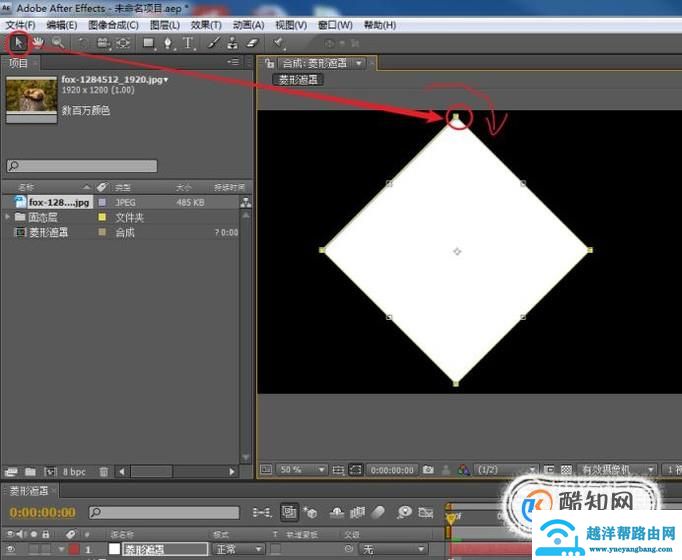This screenshot has height=560, width=682.
Task: Open the 图层(L) menu
Action: (165, 25)
